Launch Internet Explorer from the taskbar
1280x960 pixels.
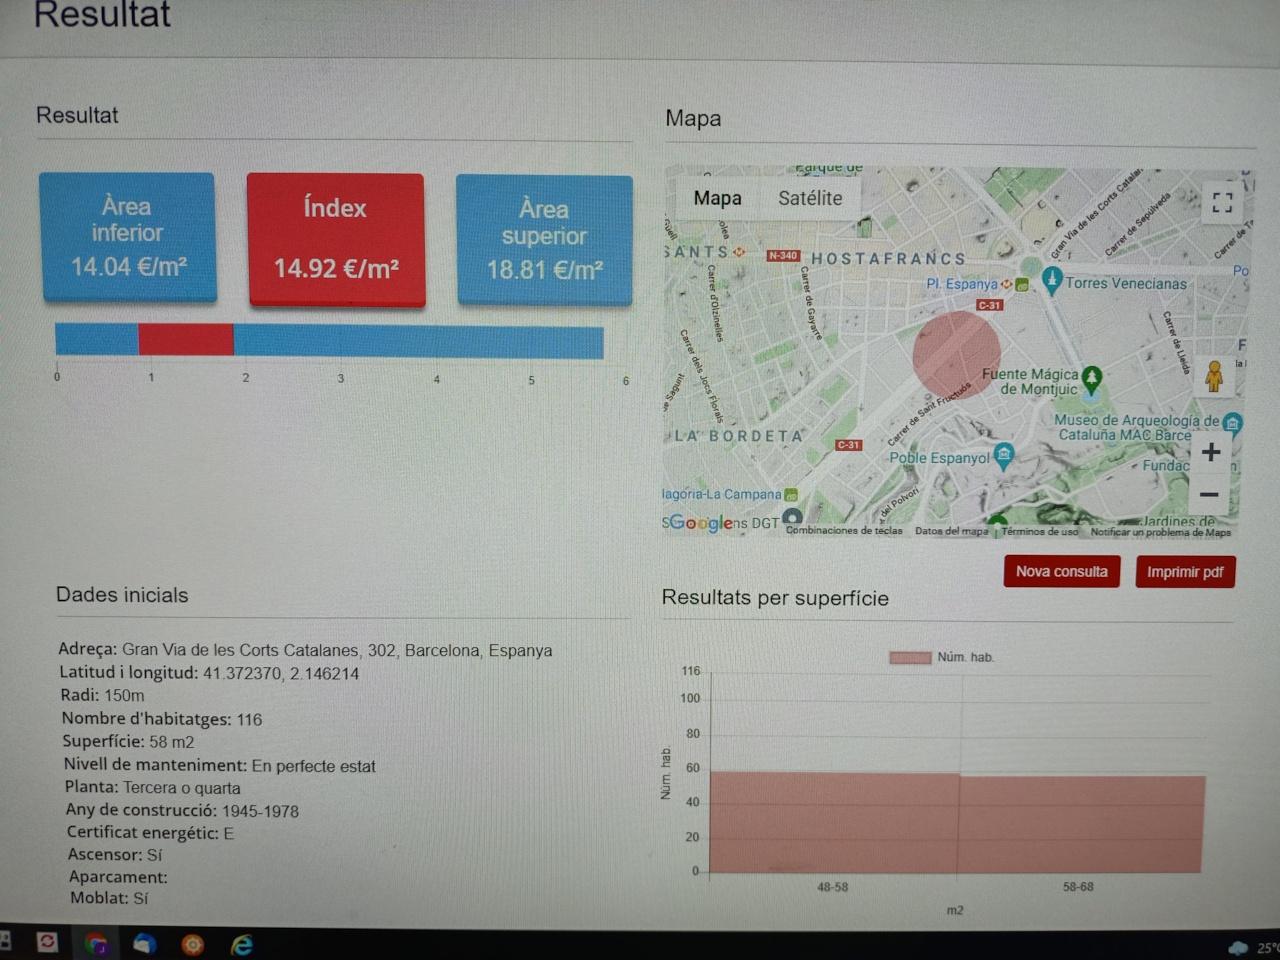tap(242, 944)
